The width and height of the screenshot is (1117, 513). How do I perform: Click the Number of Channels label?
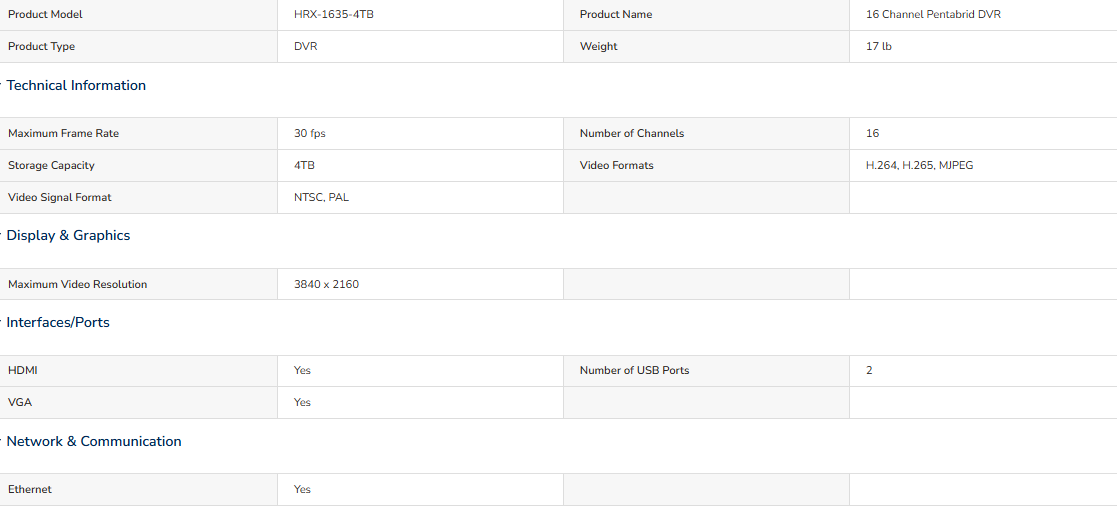632,133
